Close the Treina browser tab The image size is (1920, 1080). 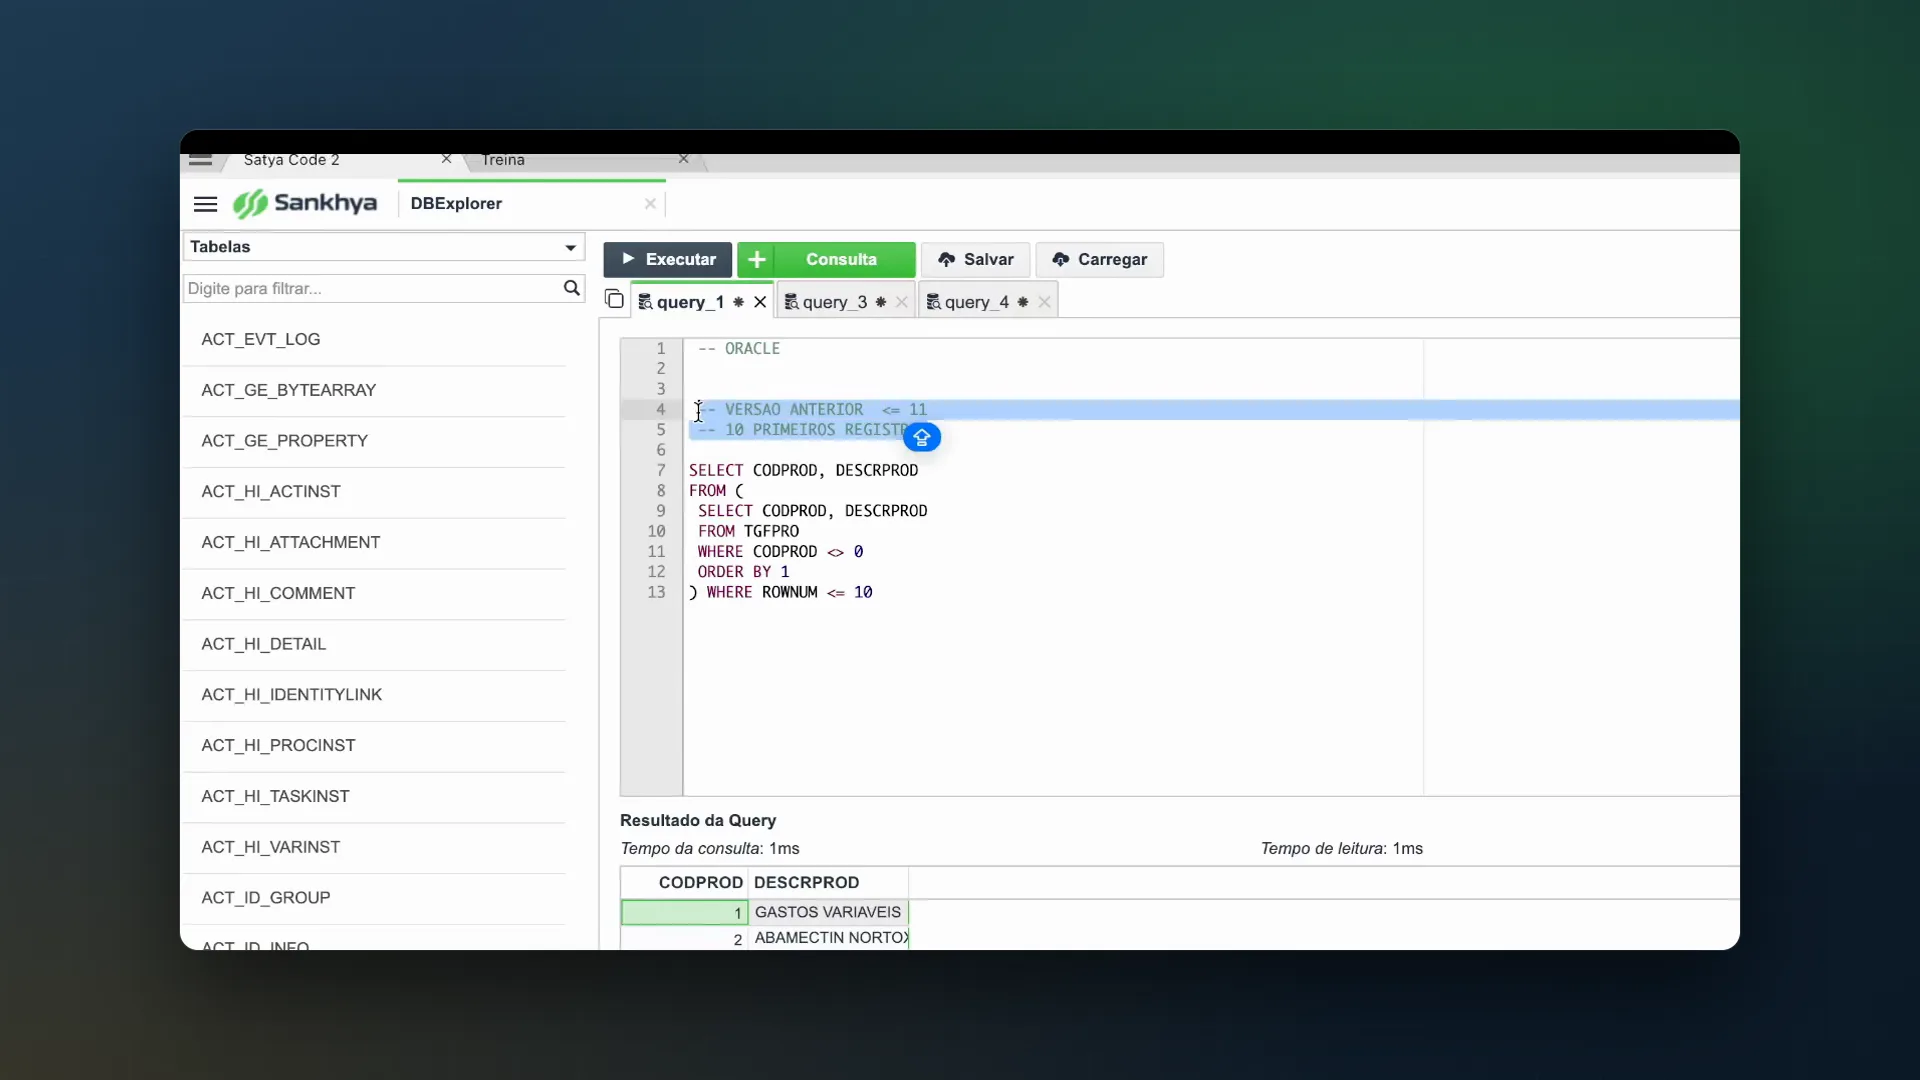point(683,160)
